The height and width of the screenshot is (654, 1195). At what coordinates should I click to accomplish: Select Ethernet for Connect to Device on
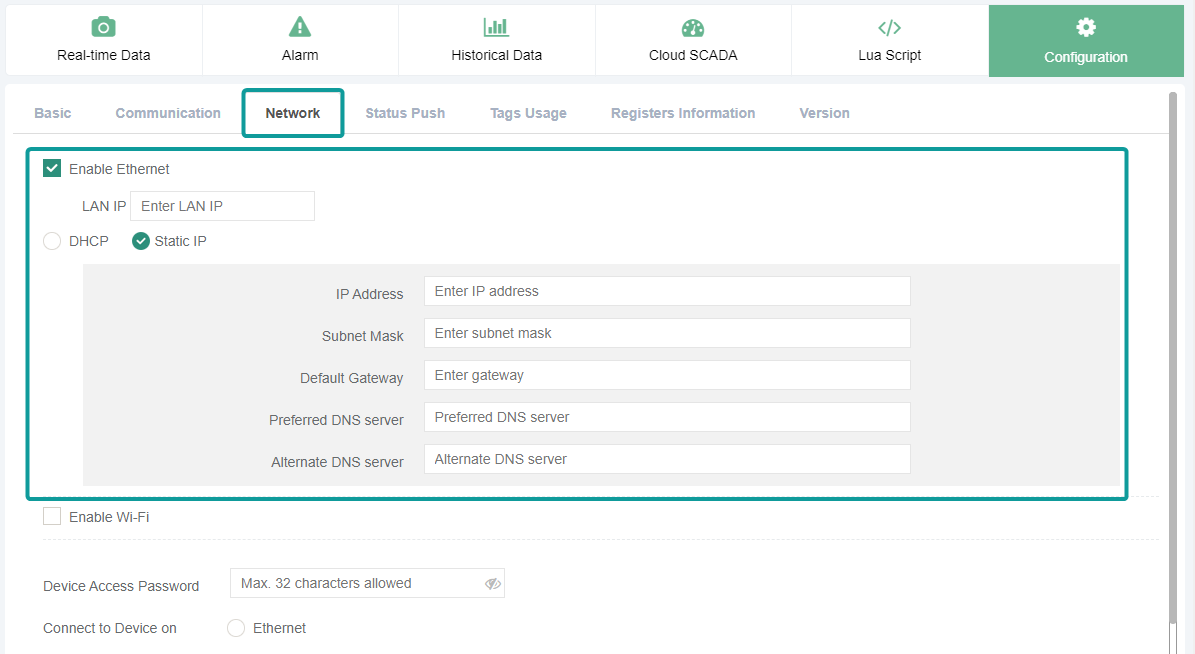[x=236, y=628]
